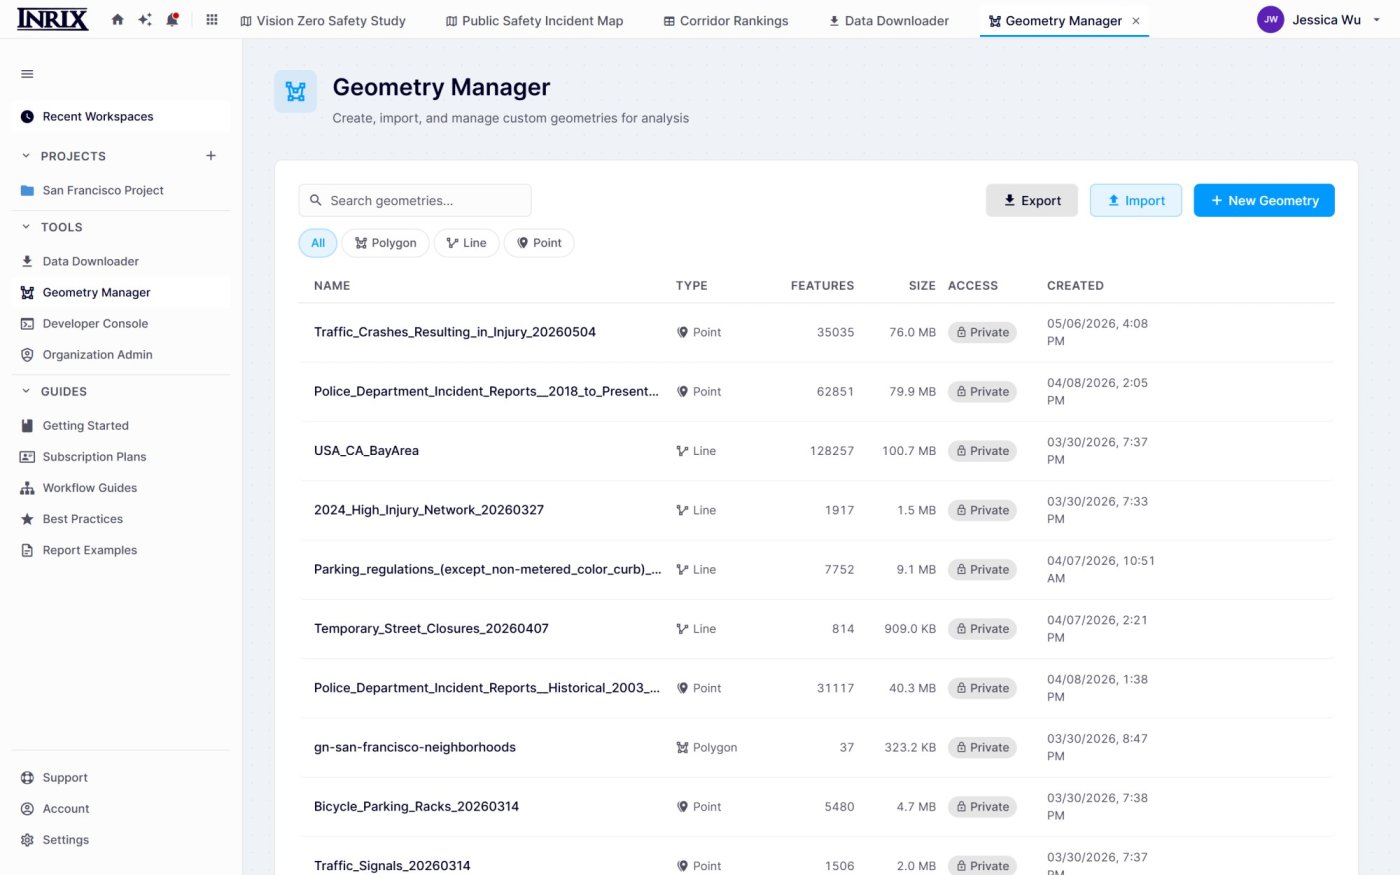Screen dimensions: 1400x875
Task: Open San Francisco Project folder
Action: (x=121, y=190)
